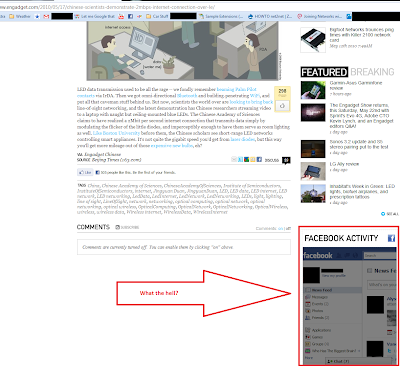Share article via the yellow share icon
Viewport: 400px width, 366px height.
[253, 160]
